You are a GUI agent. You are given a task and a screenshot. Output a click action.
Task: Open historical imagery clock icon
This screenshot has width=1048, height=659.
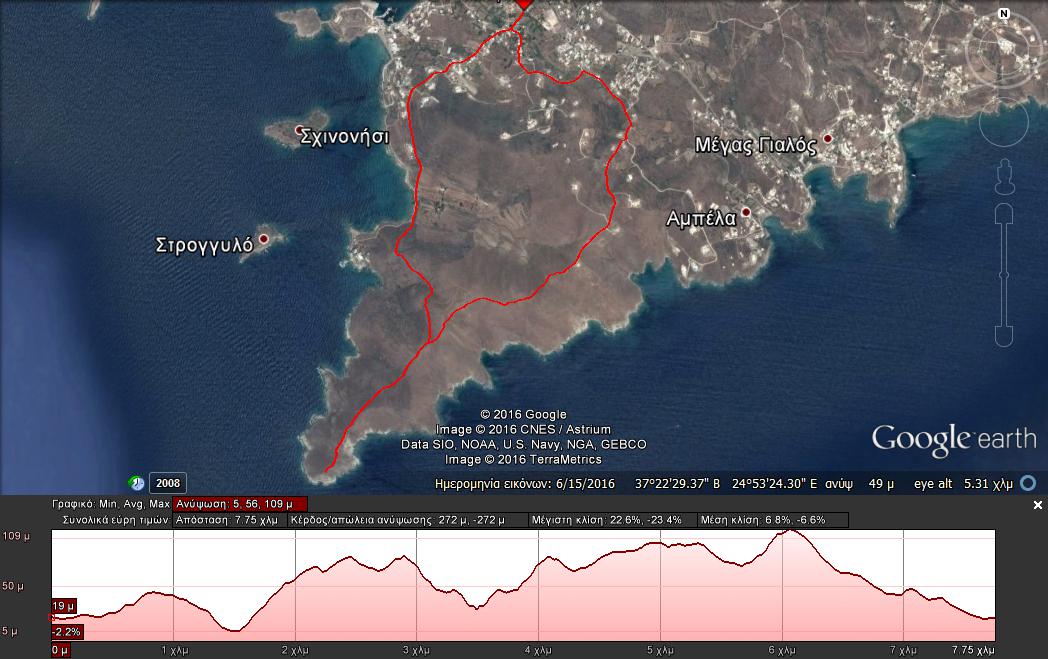click(136, 483)
